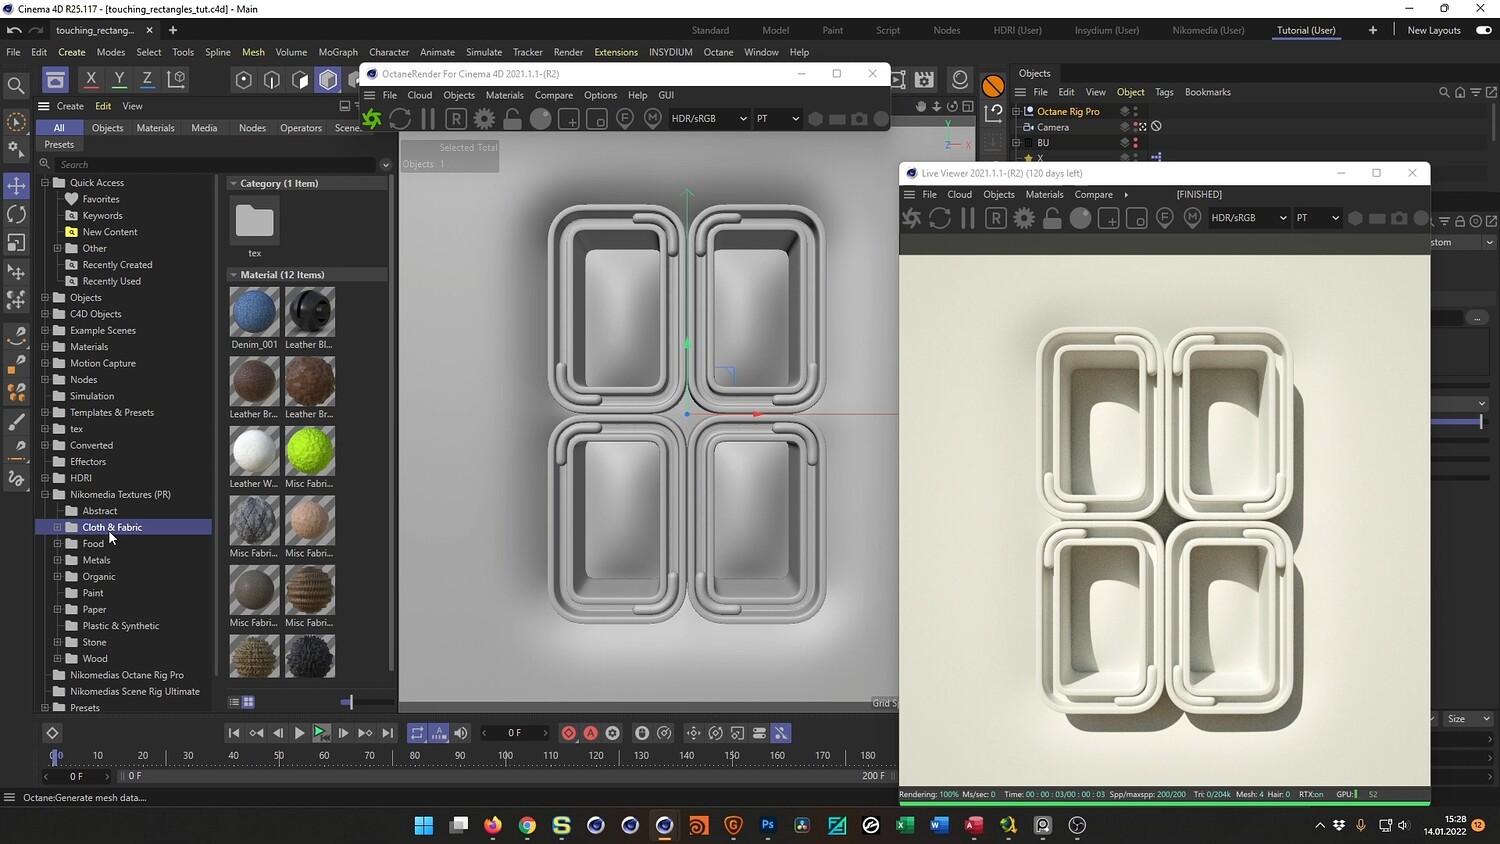Select the Metals folder in asset tree
The image size is (1500, 844).
tap(96, 560)
